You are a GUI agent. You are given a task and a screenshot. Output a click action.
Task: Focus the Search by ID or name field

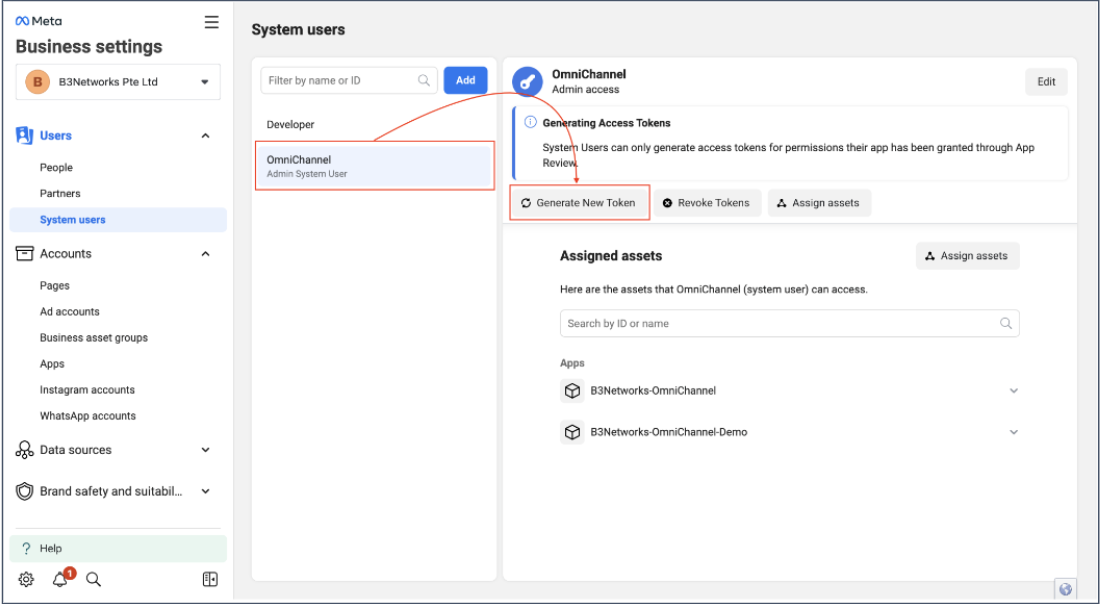[x=789, y=323]
